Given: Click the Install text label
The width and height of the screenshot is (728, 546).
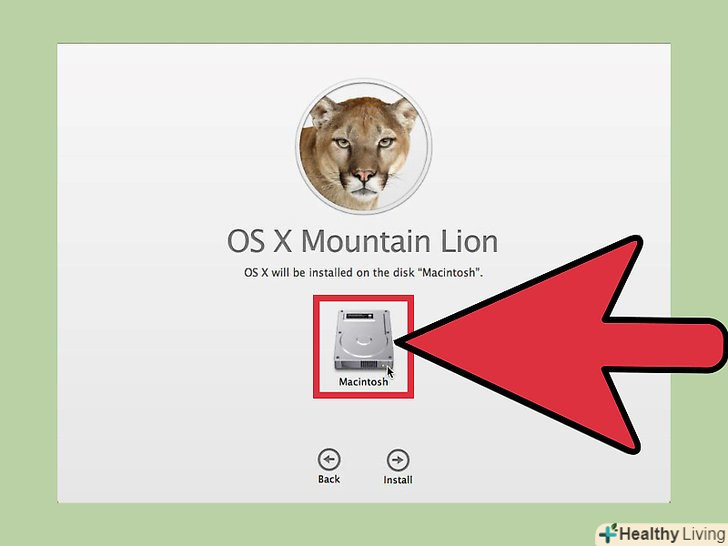Looking at the screenshot, I should (398, 480).
